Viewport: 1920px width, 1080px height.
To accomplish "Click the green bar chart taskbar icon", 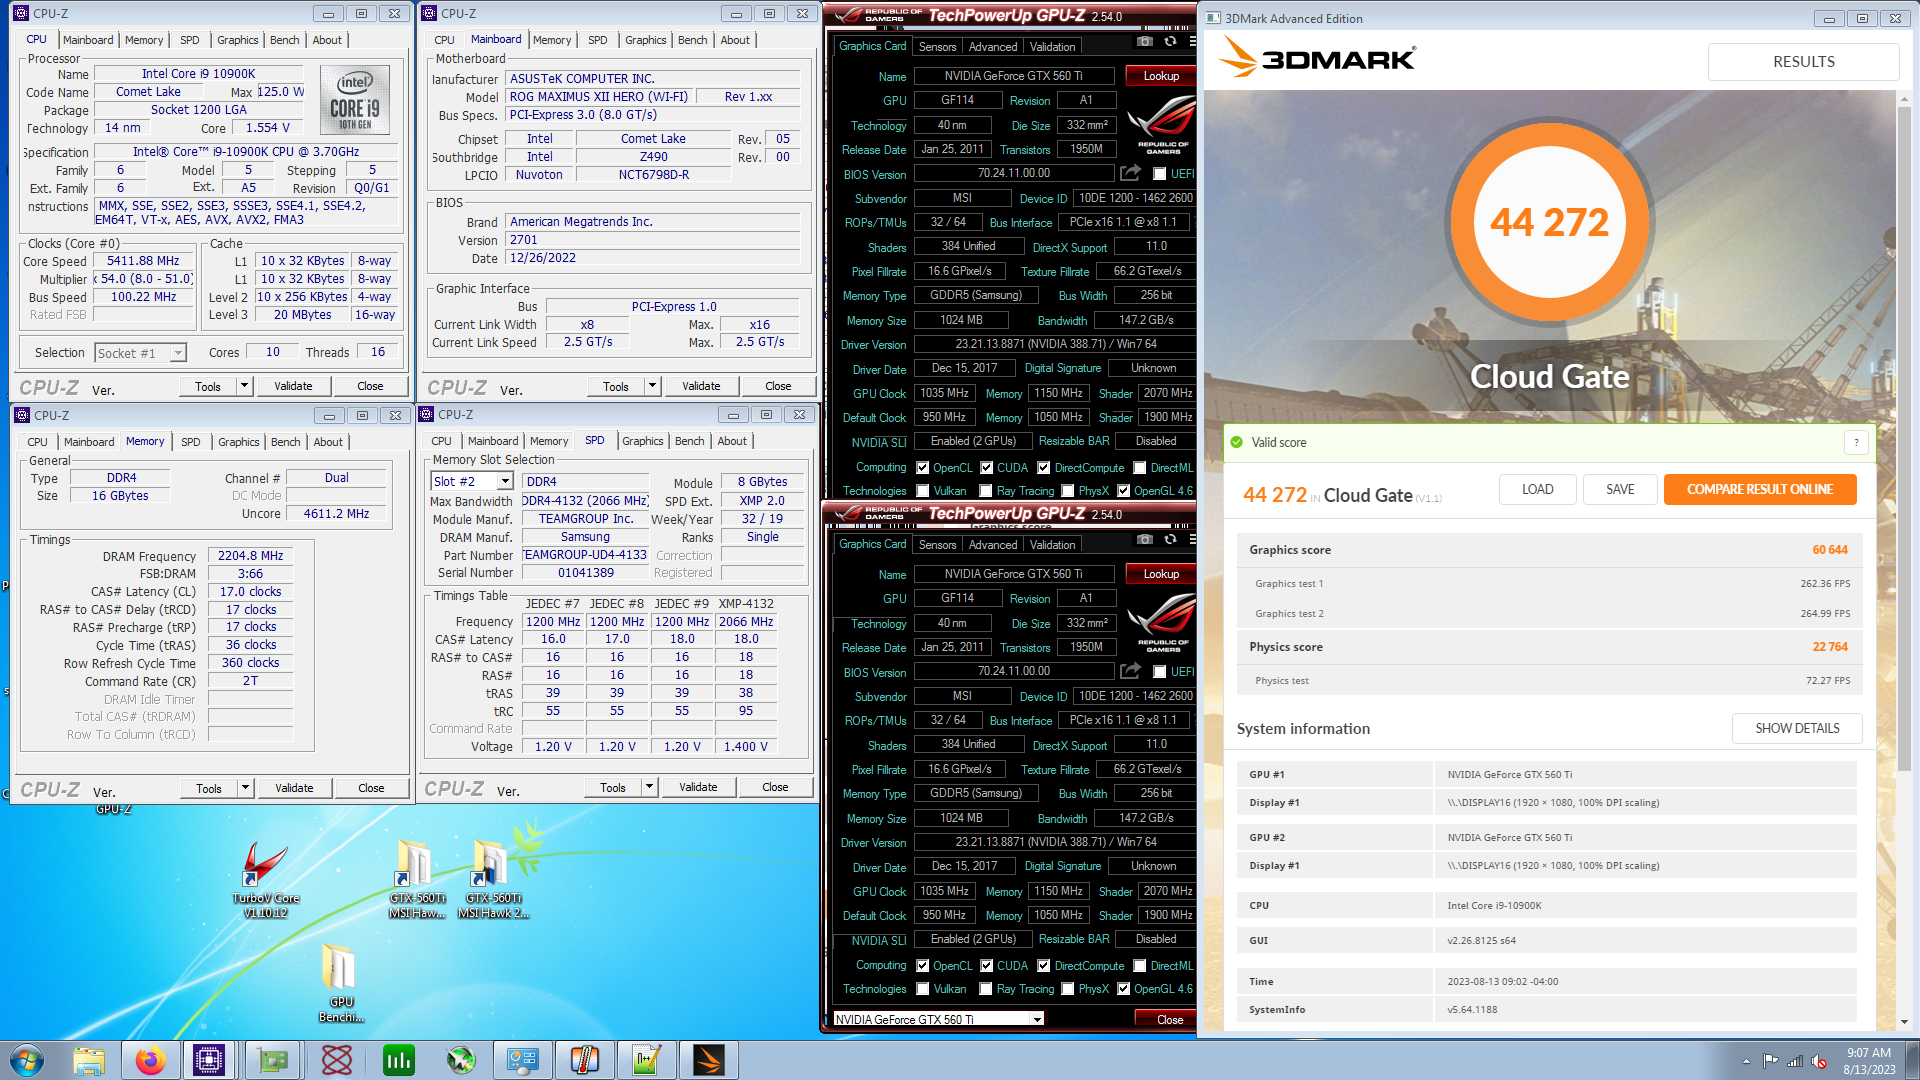I will point(399,1060).
